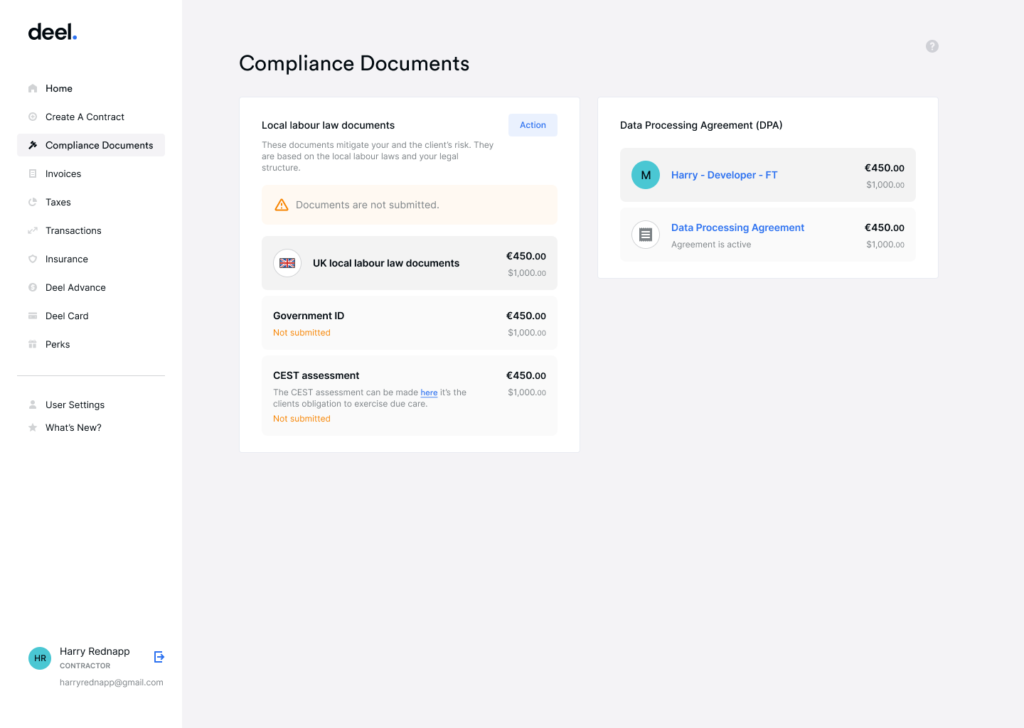Open Create A Contract page

[x=91, y=117]
